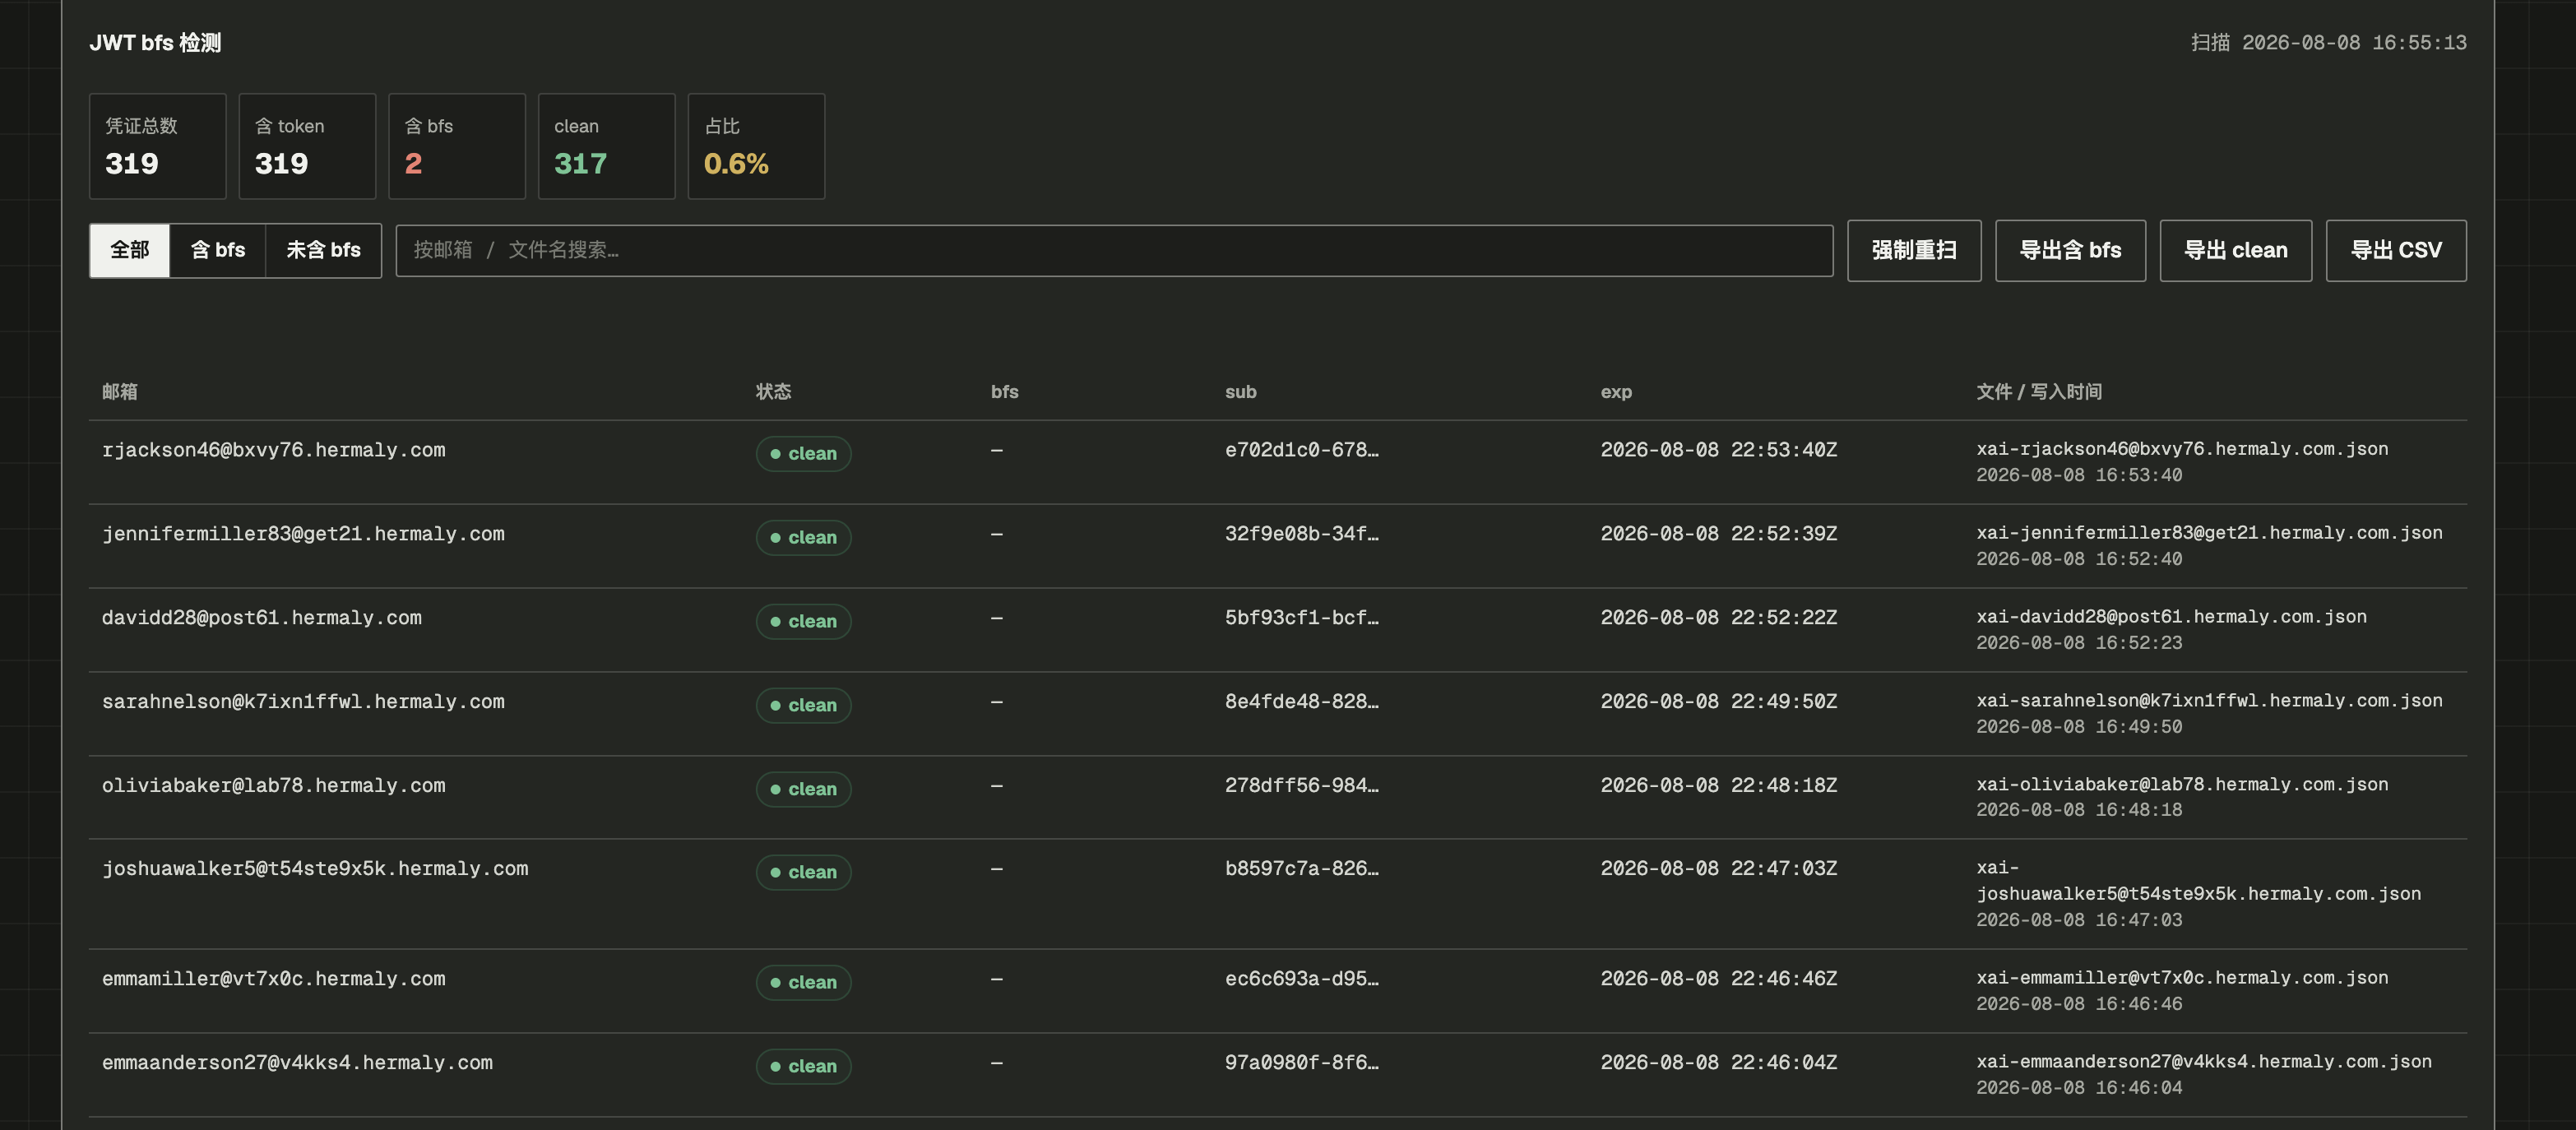Click the 含 bfs 2 stat card
Viewport: 2576px width, 1130px height.
(x=457, y=146)
